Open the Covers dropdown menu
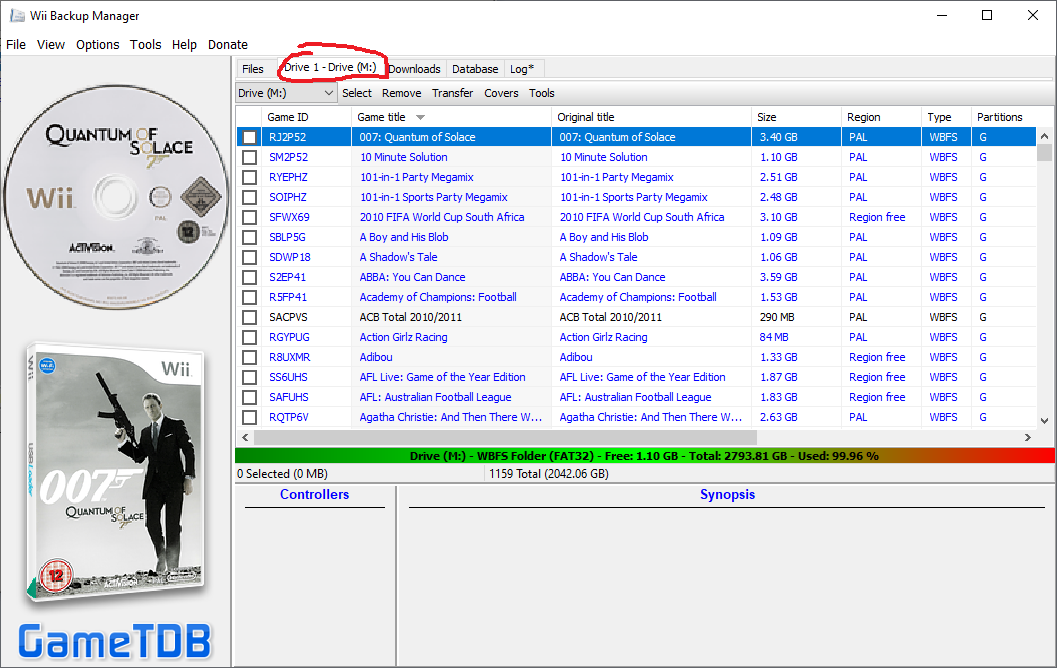The height and width of the screenshot is (668, 1059). click(501, 93)
